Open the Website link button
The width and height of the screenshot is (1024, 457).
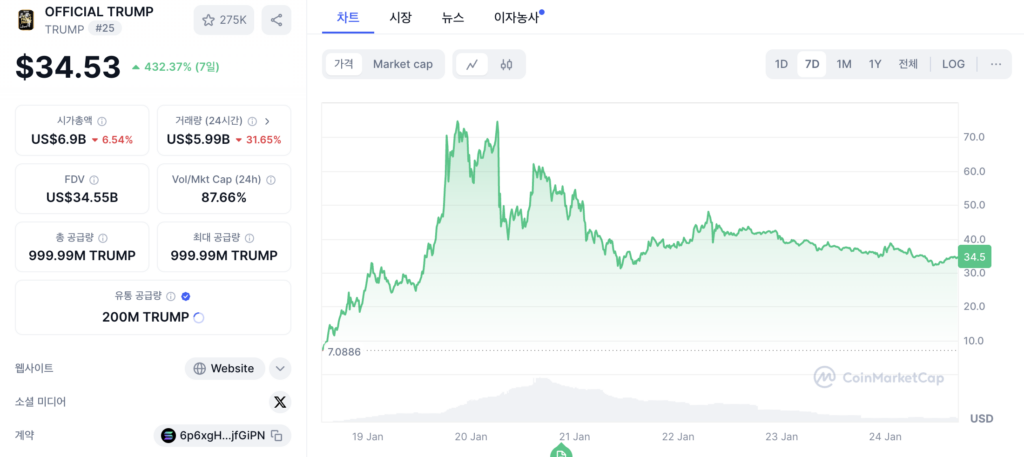click(x=224, y=368)
